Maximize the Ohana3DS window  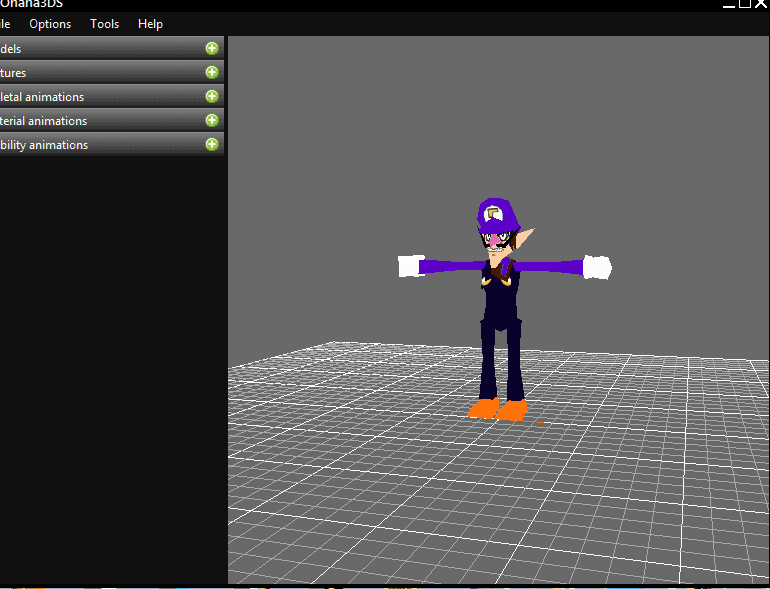[745, 3]
